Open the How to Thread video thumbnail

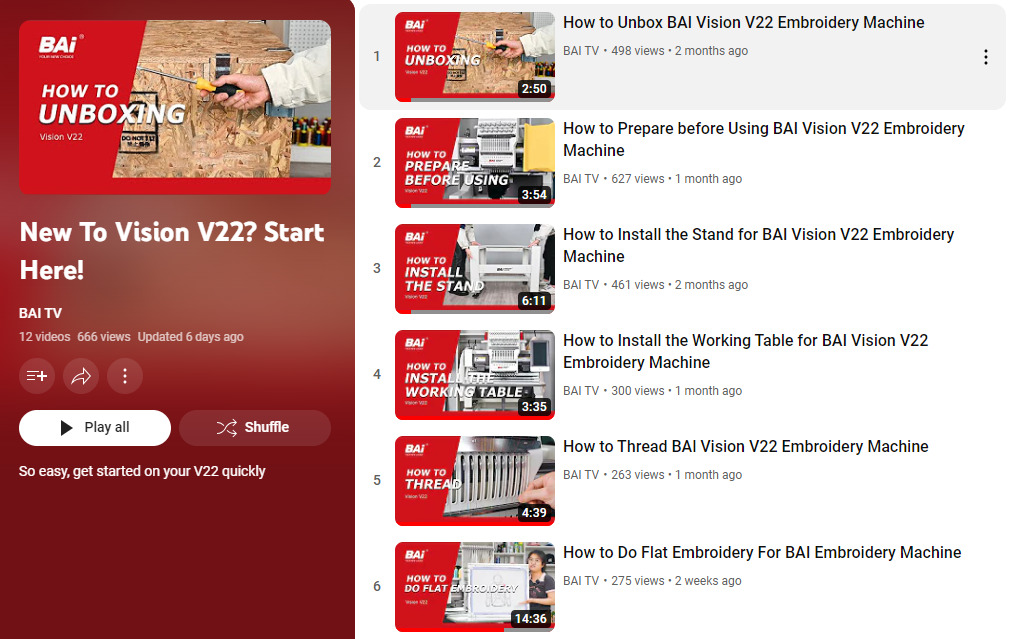(x=475, y=480)
